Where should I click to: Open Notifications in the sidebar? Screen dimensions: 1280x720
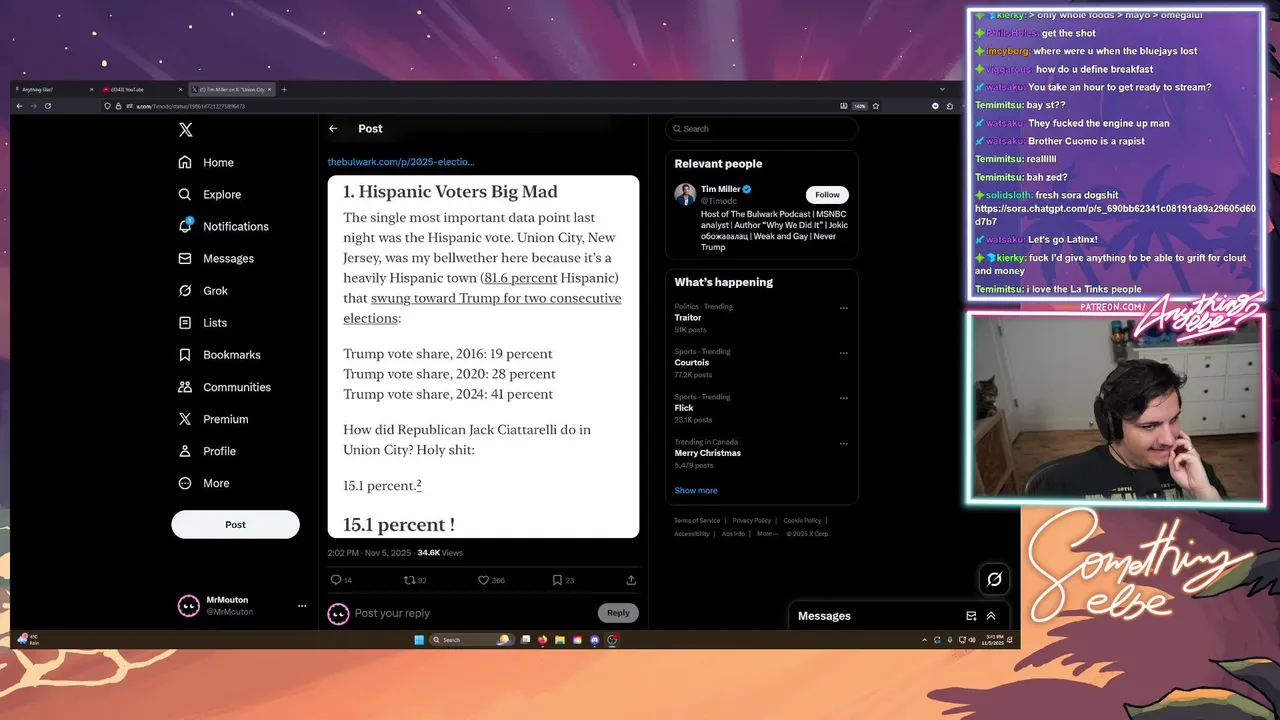(223, 226)
